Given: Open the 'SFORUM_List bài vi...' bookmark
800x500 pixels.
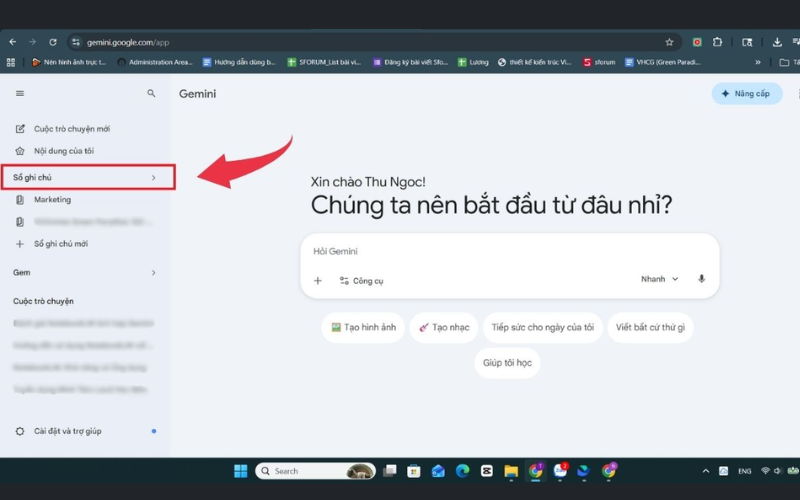Looking at the screenshot, I should pyautogui.click(x=324, y=62).
